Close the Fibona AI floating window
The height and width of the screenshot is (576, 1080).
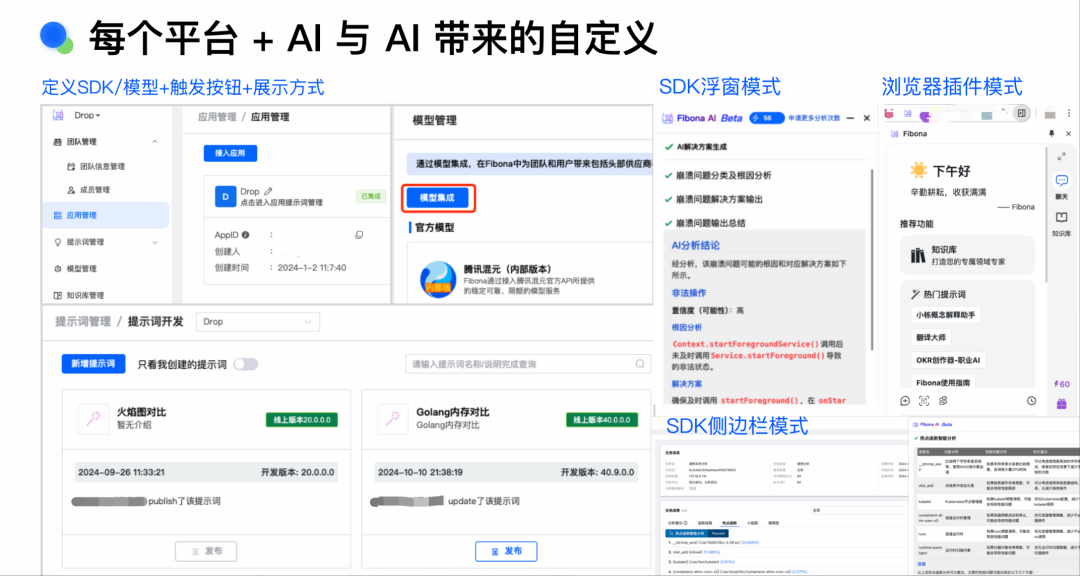pos(866,118)
